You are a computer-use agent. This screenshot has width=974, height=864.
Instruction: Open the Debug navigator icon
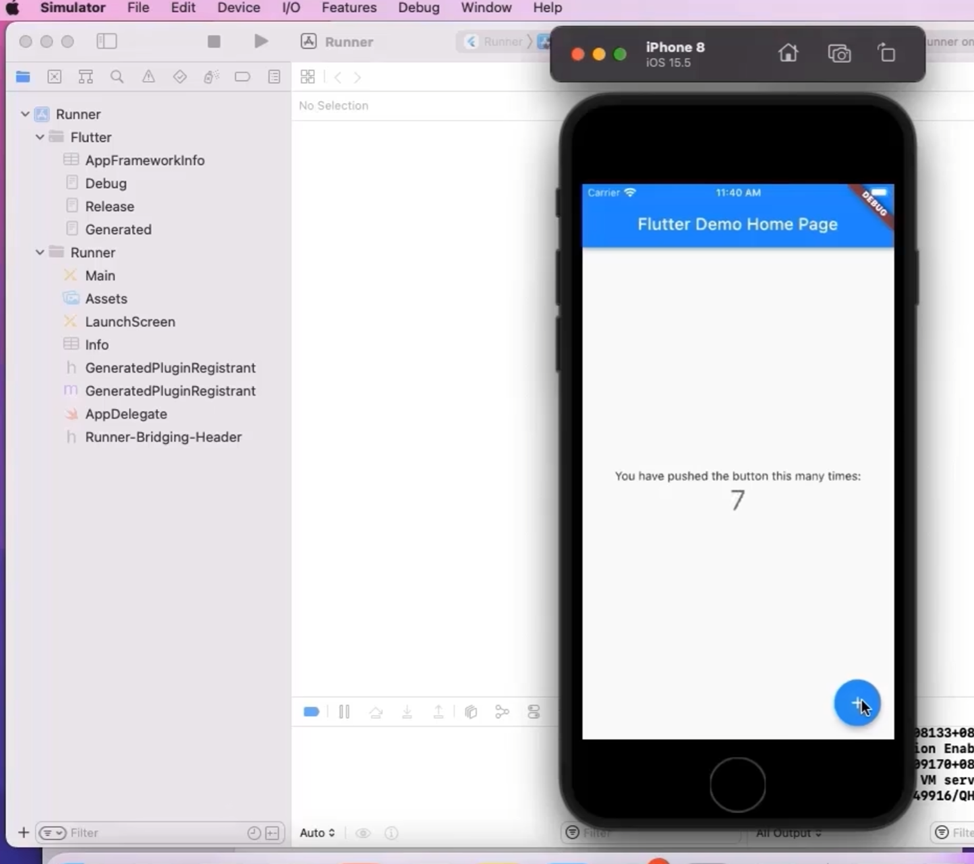[x=211, y=77]
